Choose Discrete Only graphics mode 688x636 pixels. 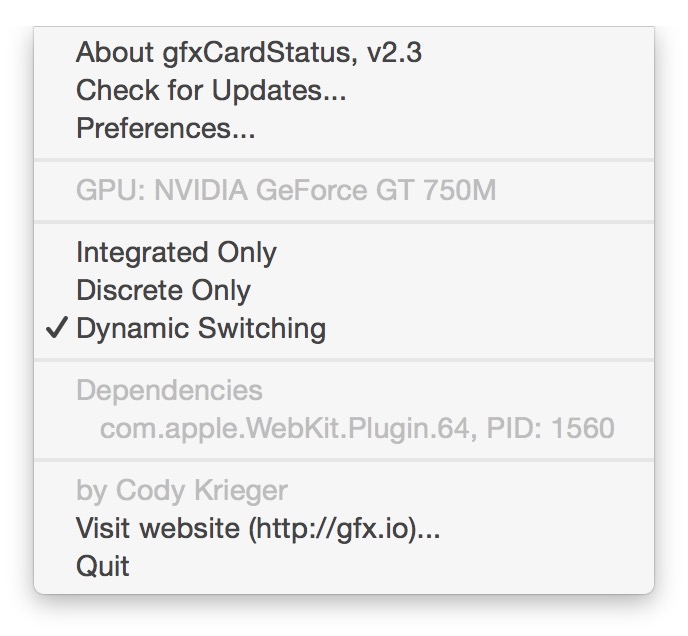click(x=163, y=291)
